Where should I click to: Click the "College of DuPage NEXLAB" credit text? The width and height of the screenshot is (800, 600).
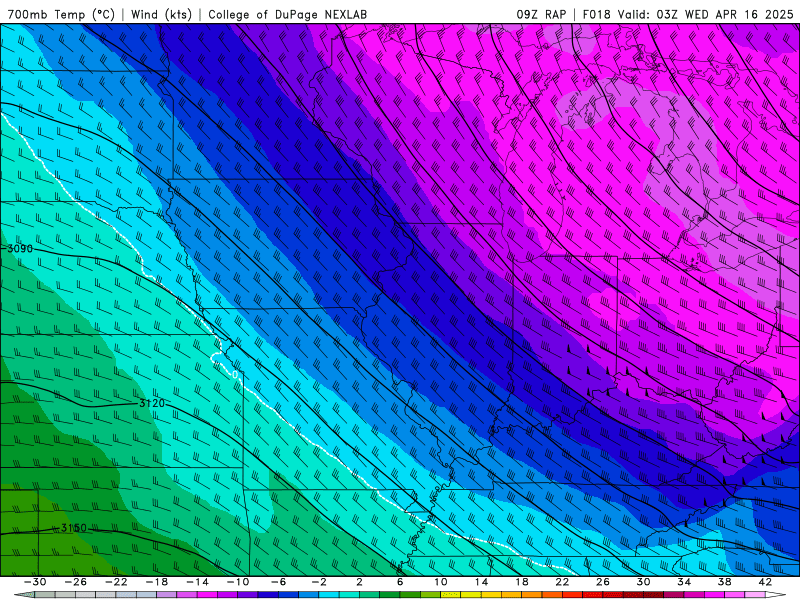point(287,14)
